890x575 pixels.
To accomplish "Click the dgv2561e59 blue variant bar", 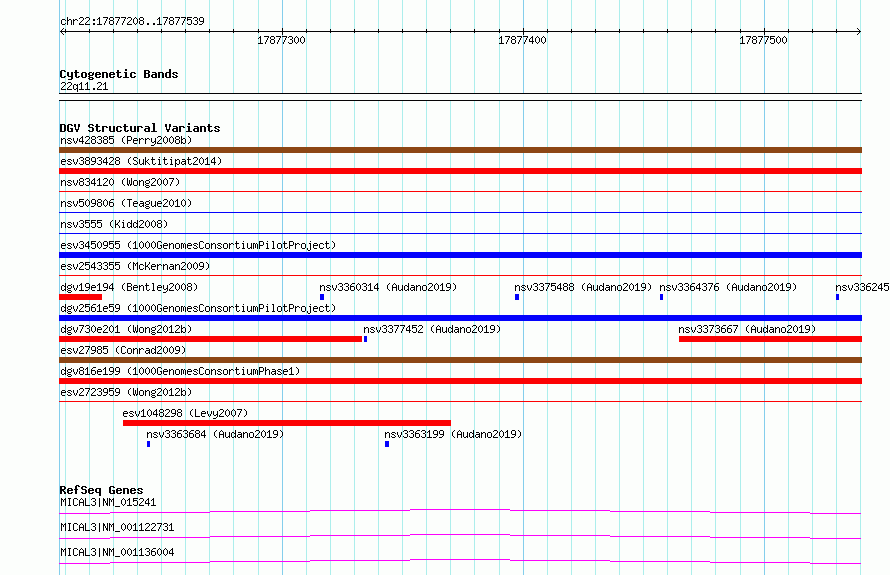I will coord(460,318).
